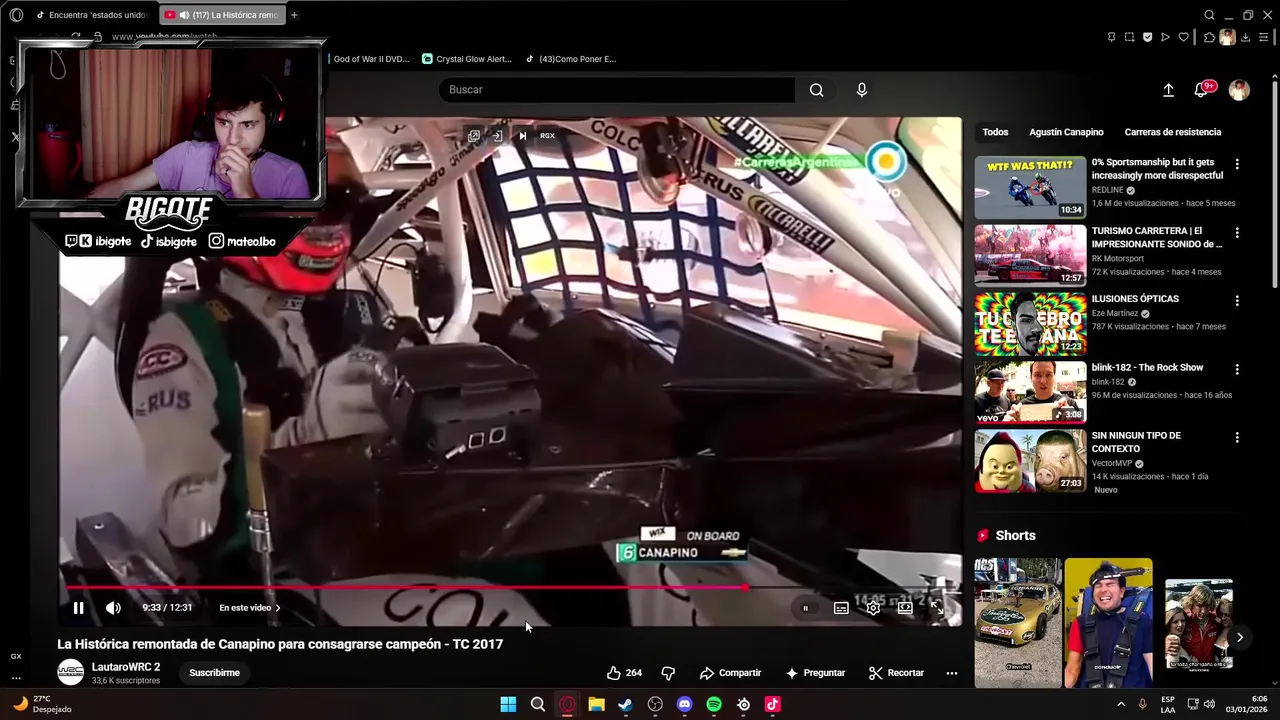Dislike the video with thumbs-down icon
1280x720 pixels.
click(x=668, y=673)
